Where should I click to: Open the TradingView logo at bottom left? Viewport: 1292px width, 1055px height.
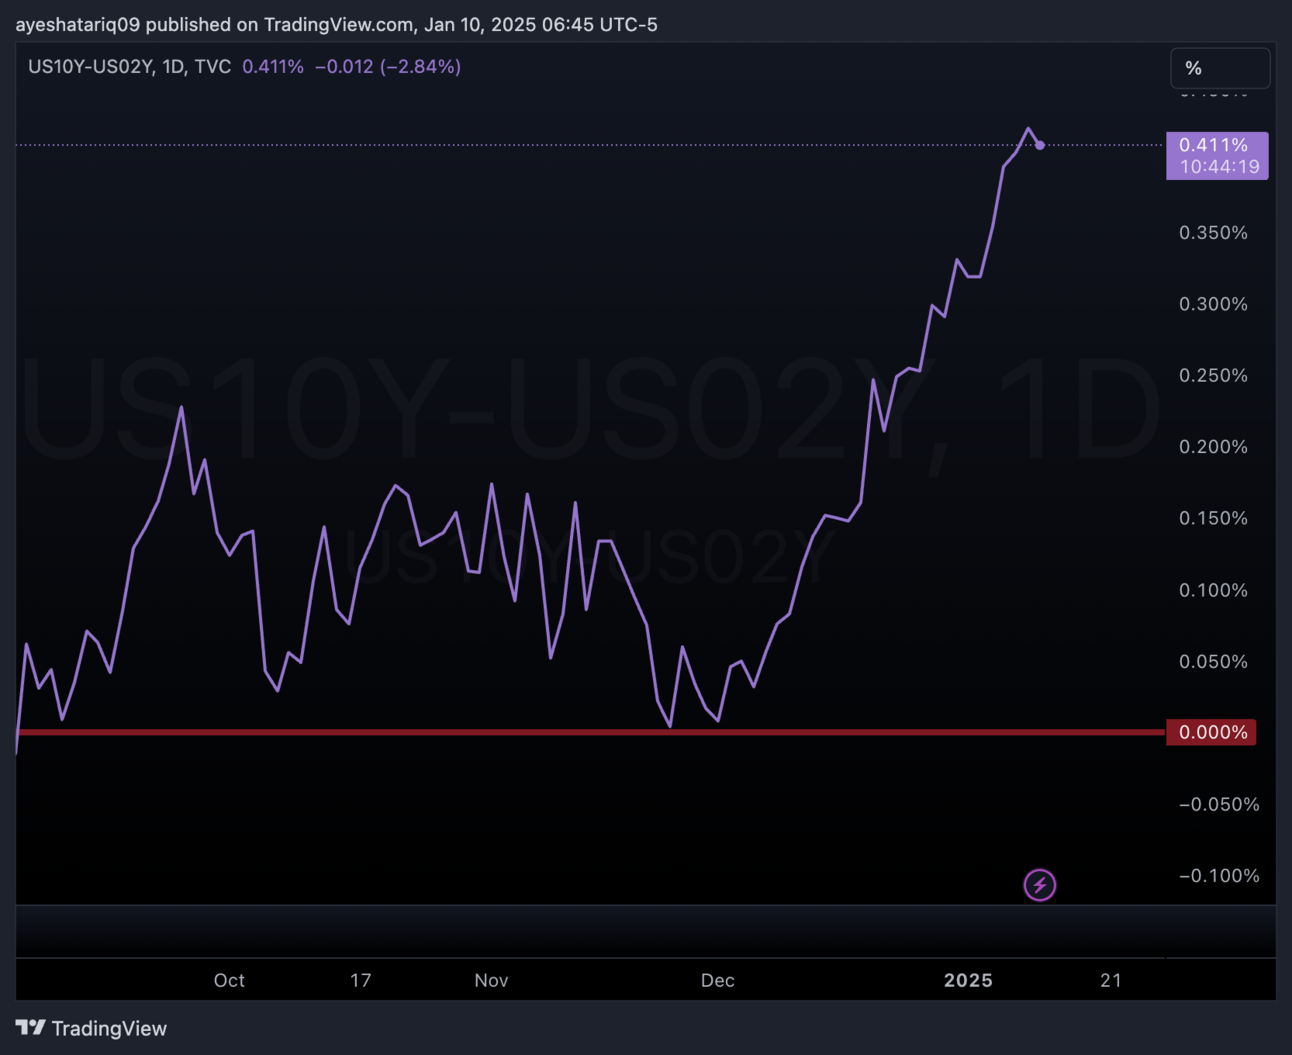pos(91,1028)
